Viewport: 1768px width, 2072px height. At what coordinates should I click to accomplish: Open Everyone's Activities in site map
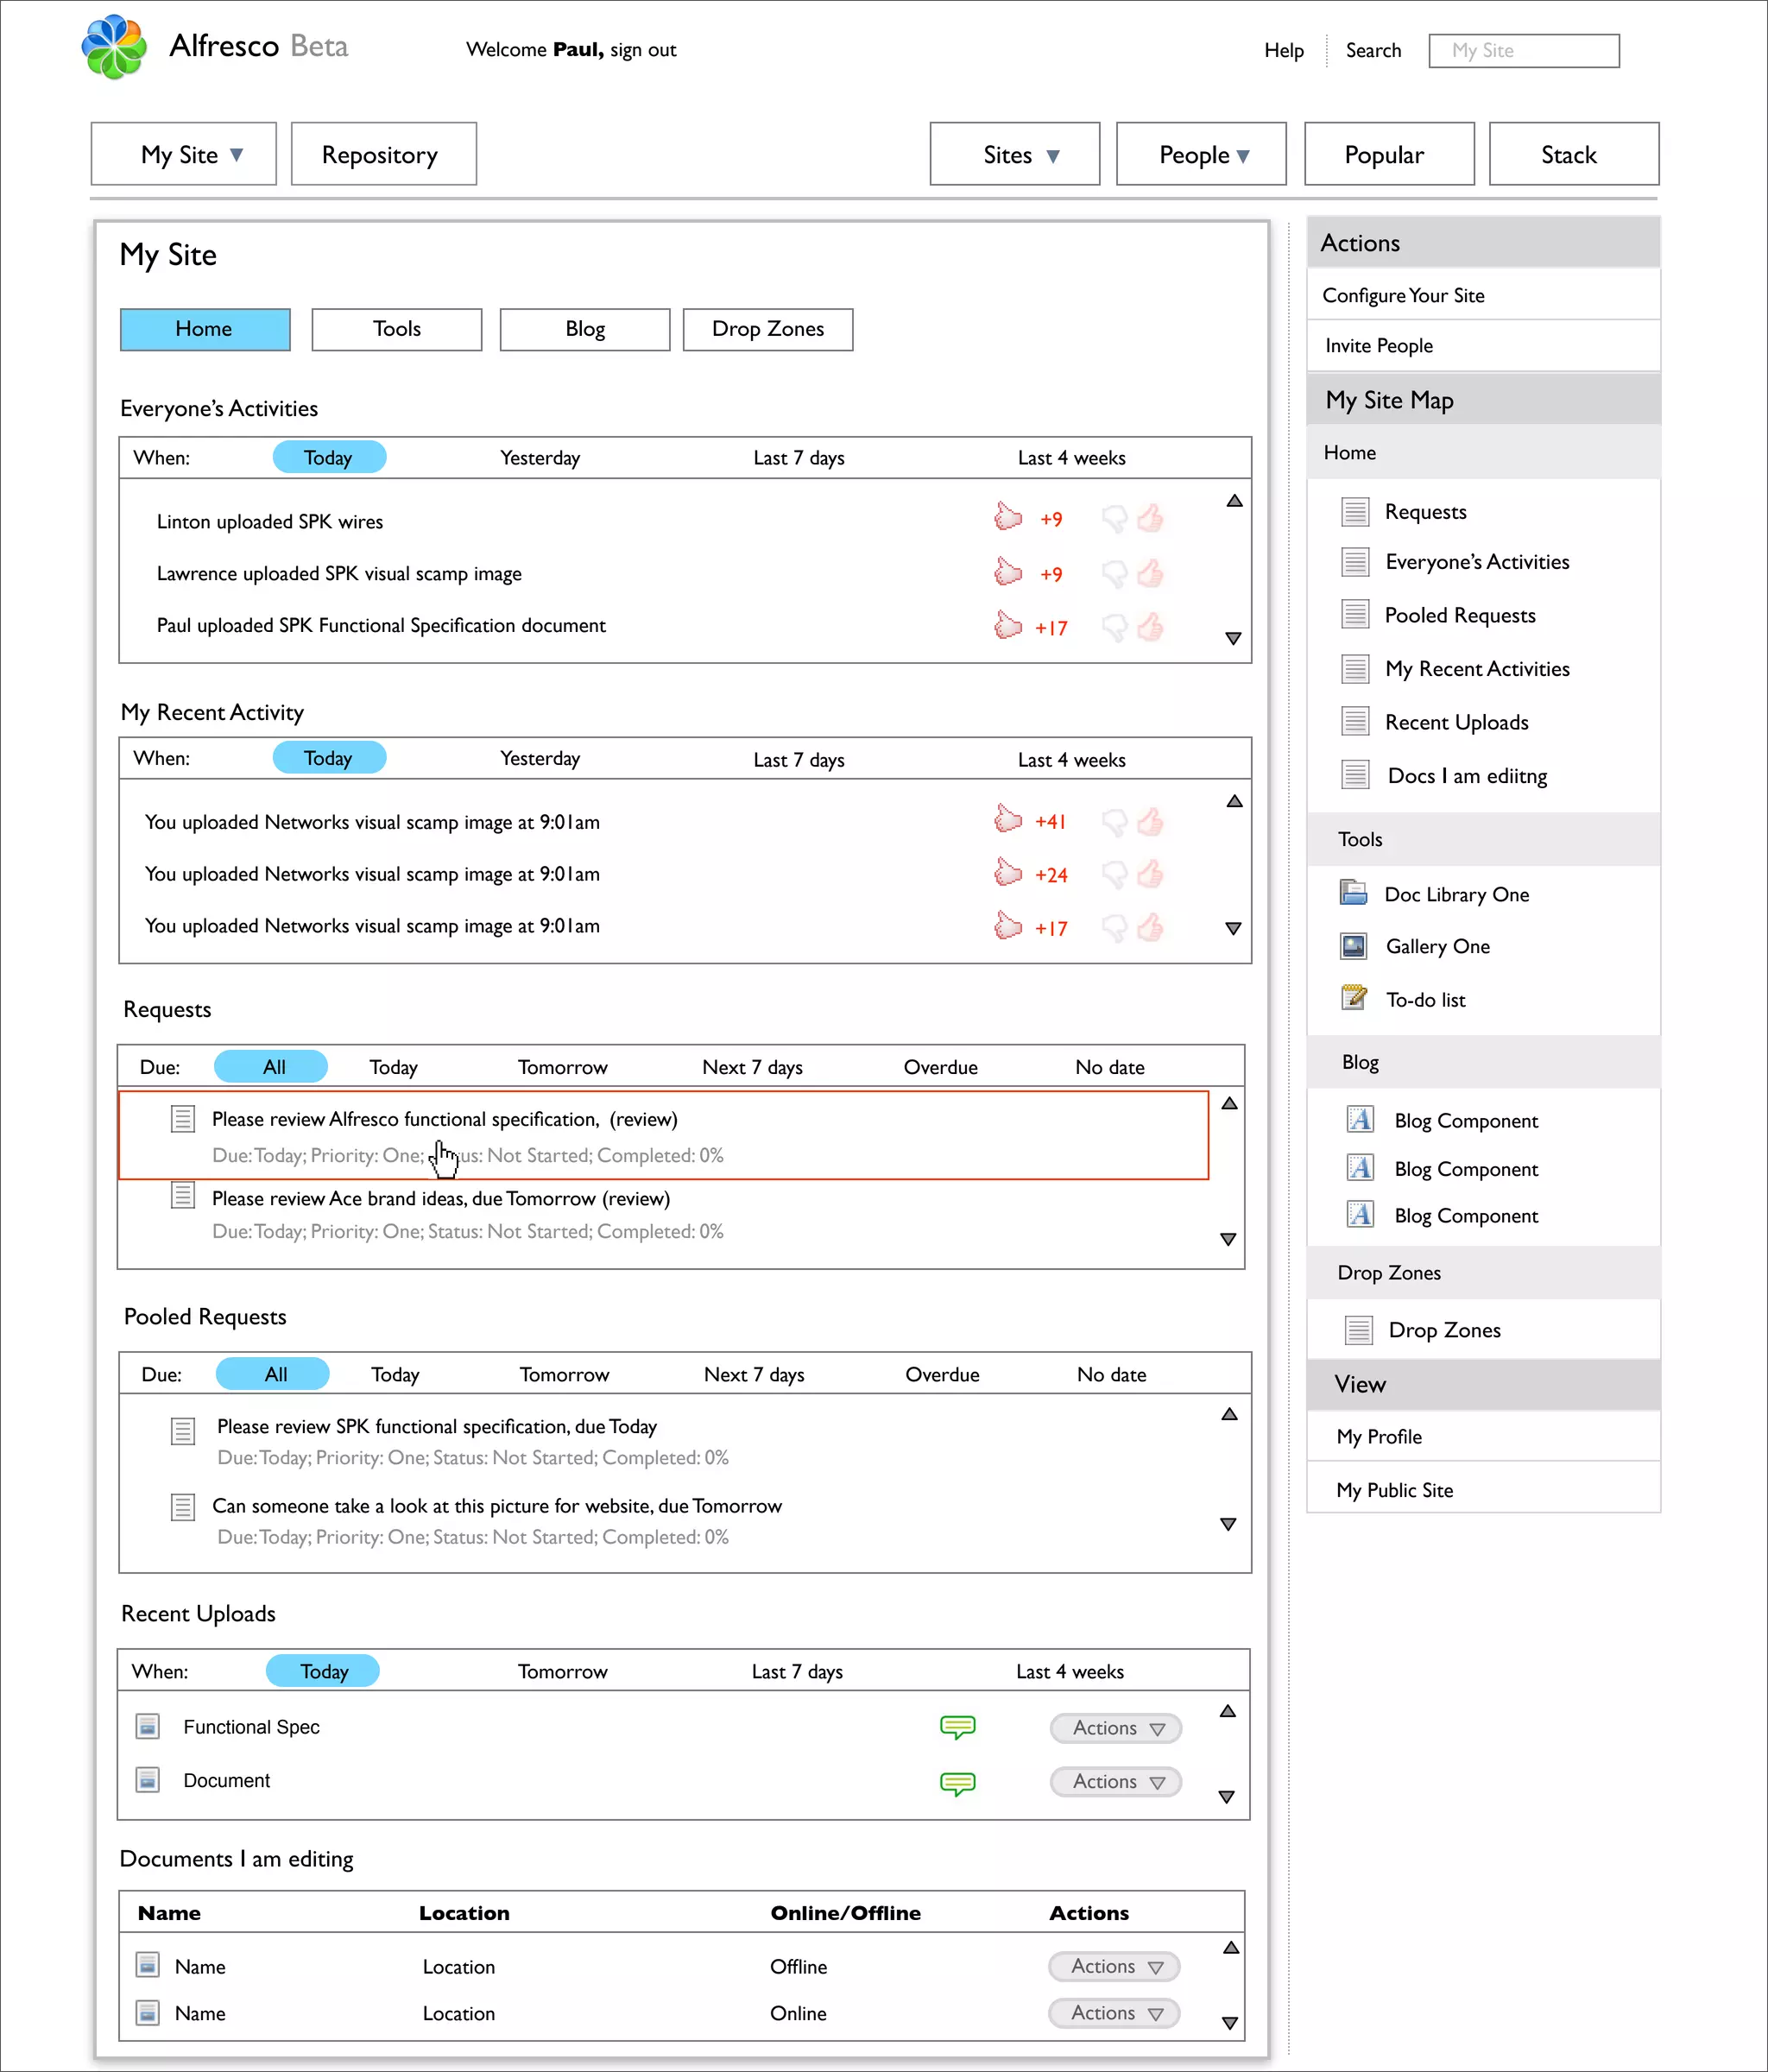(x=1477, y=561)
